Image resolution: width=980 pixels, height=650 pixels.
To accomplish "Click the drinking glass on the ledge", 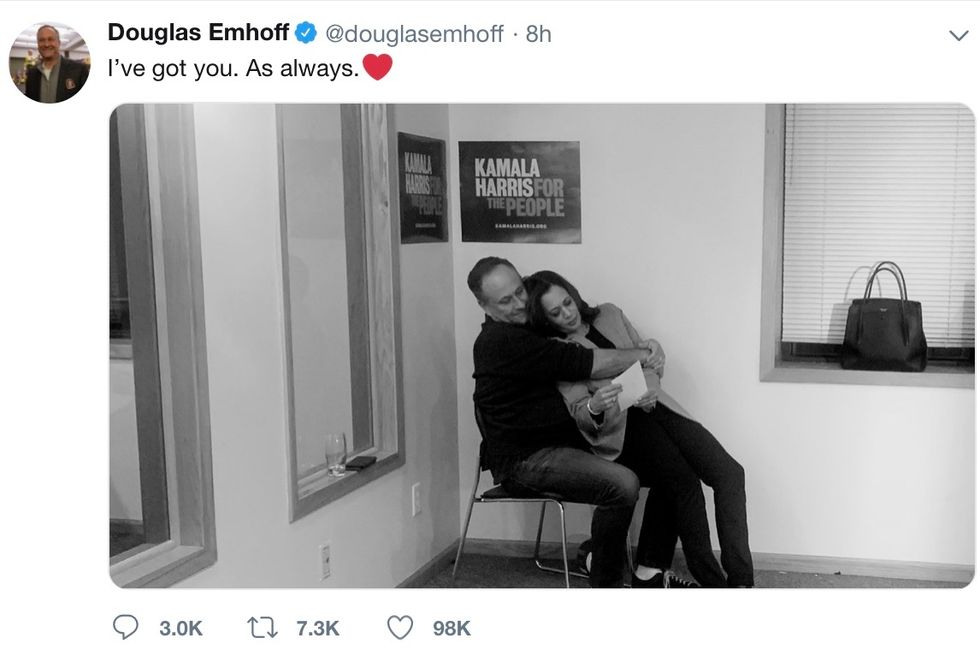I will 335,452.
